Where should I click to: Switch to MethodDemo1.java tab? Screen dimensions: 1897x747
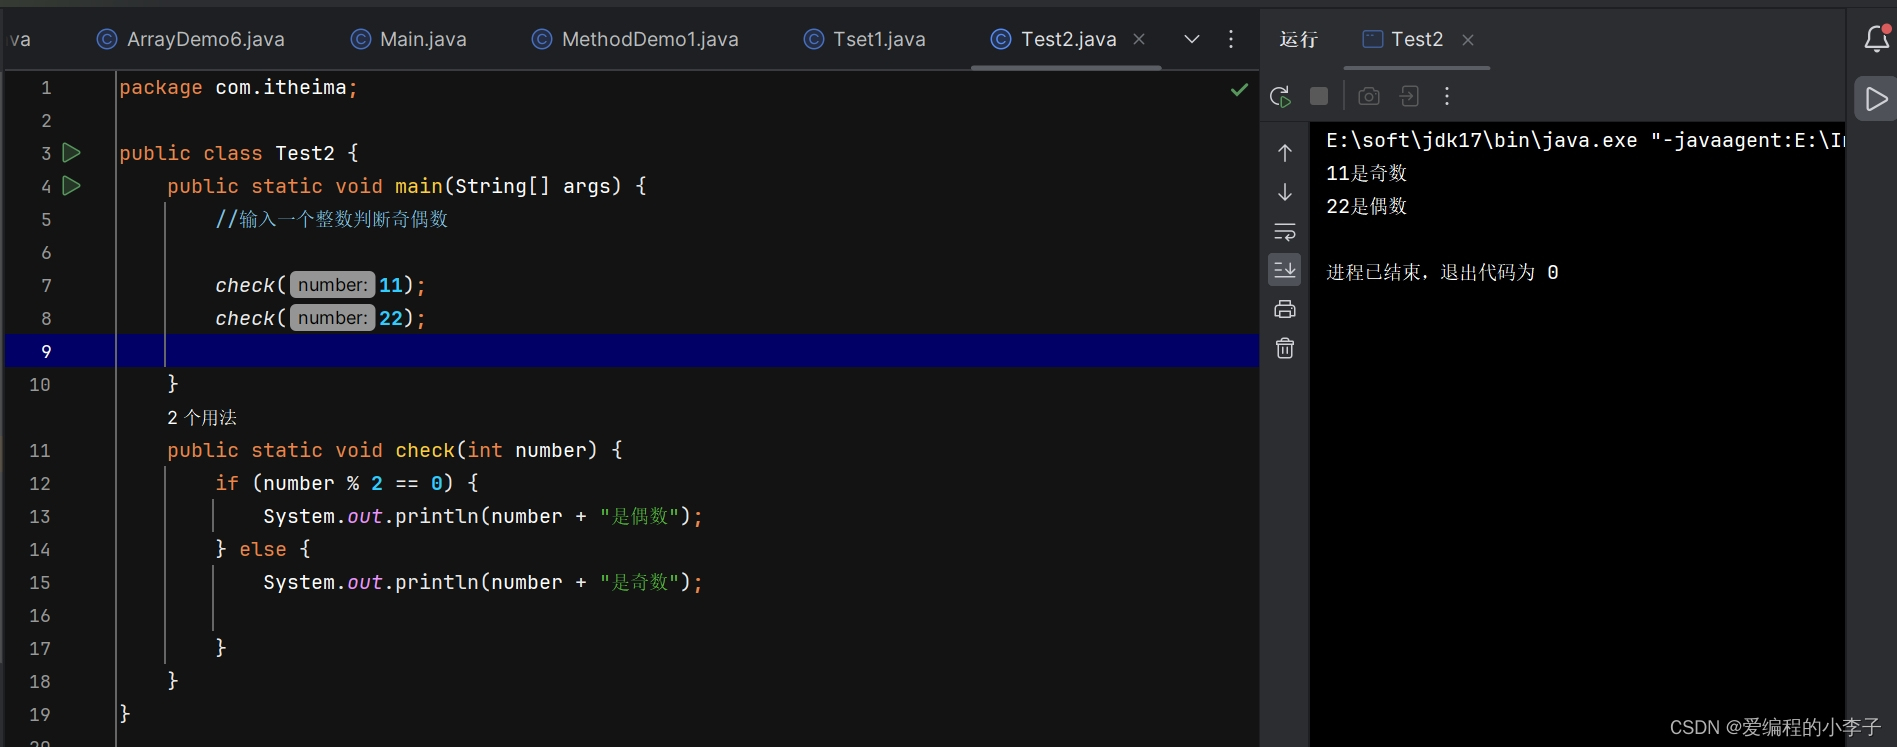point(635,39)
